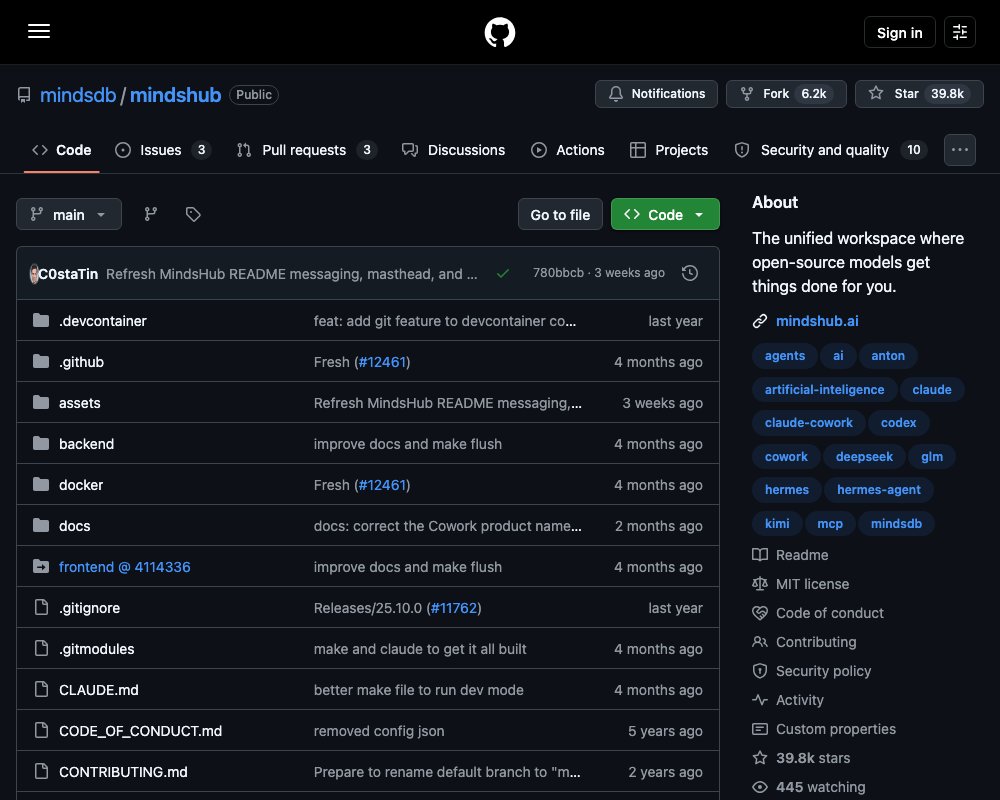Click the Security policy shield icon
Viewport: 1000px width, 800px height.
[x=760, y=671]
